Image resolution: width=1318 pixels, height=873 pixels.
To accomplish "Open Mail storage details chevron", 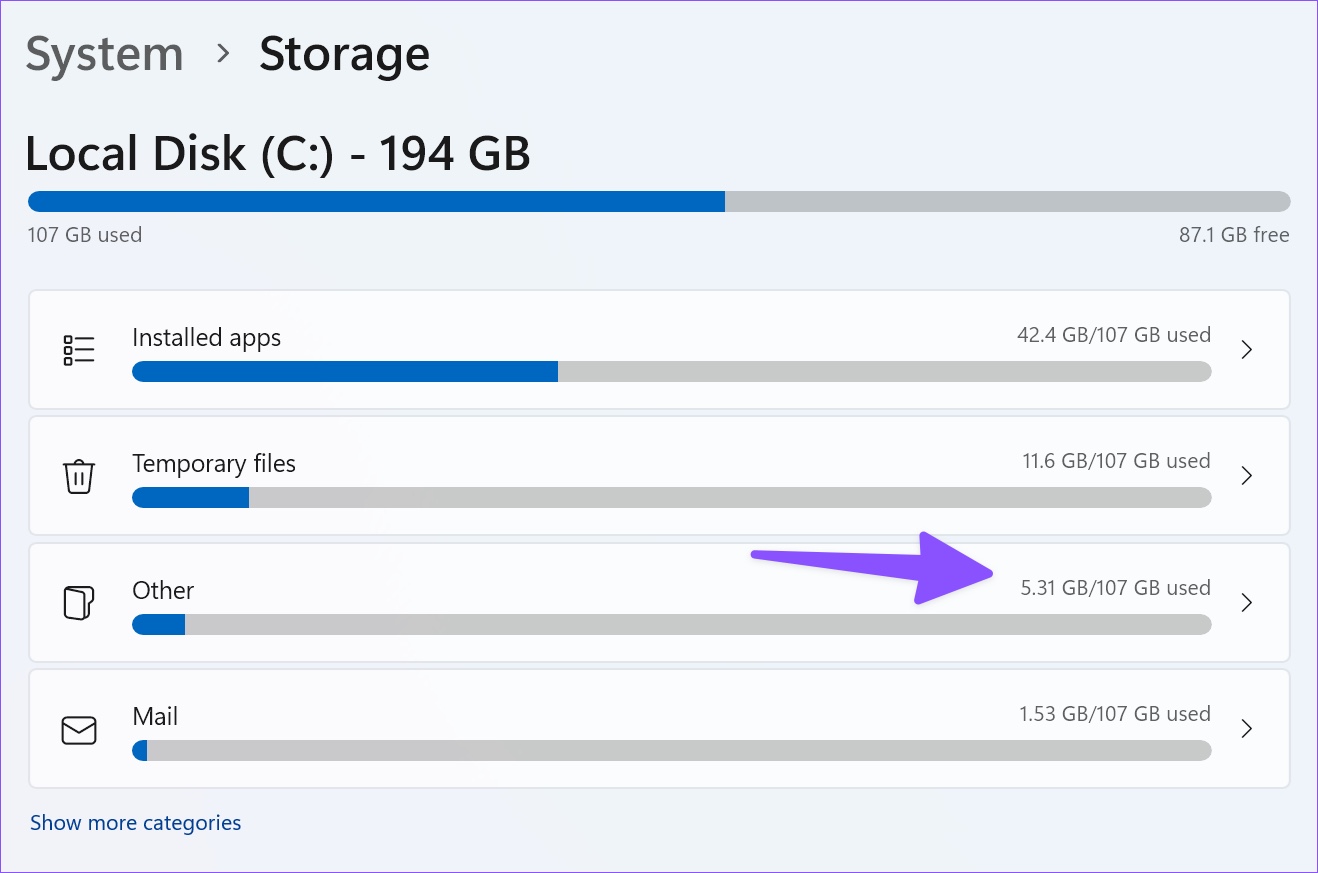I will [1247, 729].
